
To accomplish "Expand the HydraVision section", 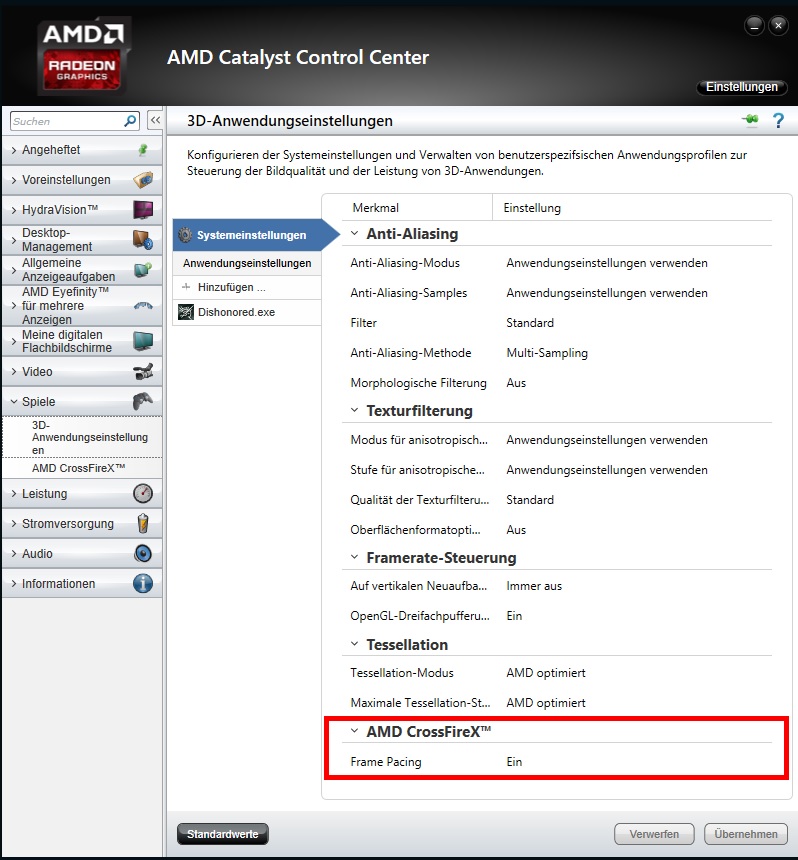I will pyautogui.click(x=14, y=210).
